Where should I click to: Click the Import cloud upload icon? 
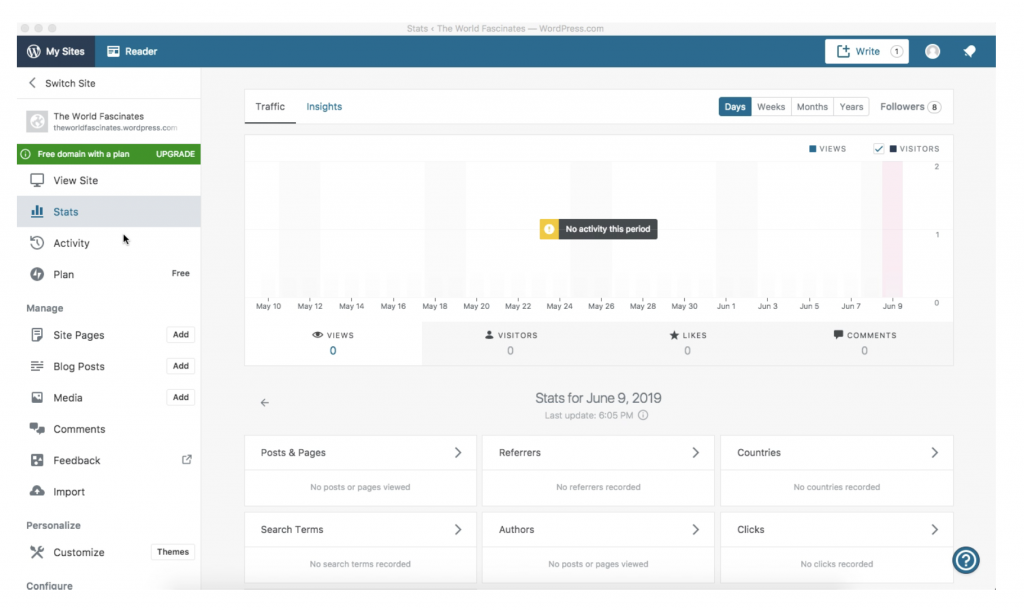pyautogui.click(x=37, y=490)
